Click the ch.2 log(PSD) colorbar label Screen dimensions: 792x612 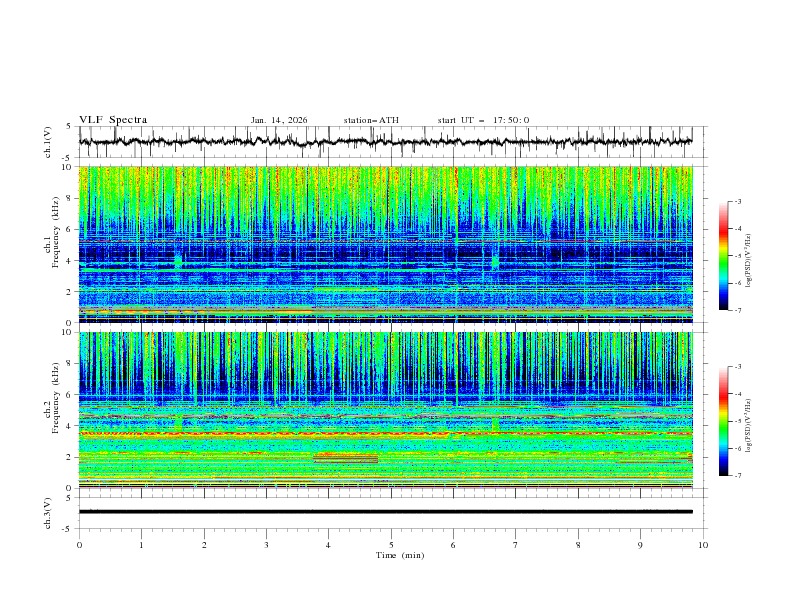[x=748, y=425]
